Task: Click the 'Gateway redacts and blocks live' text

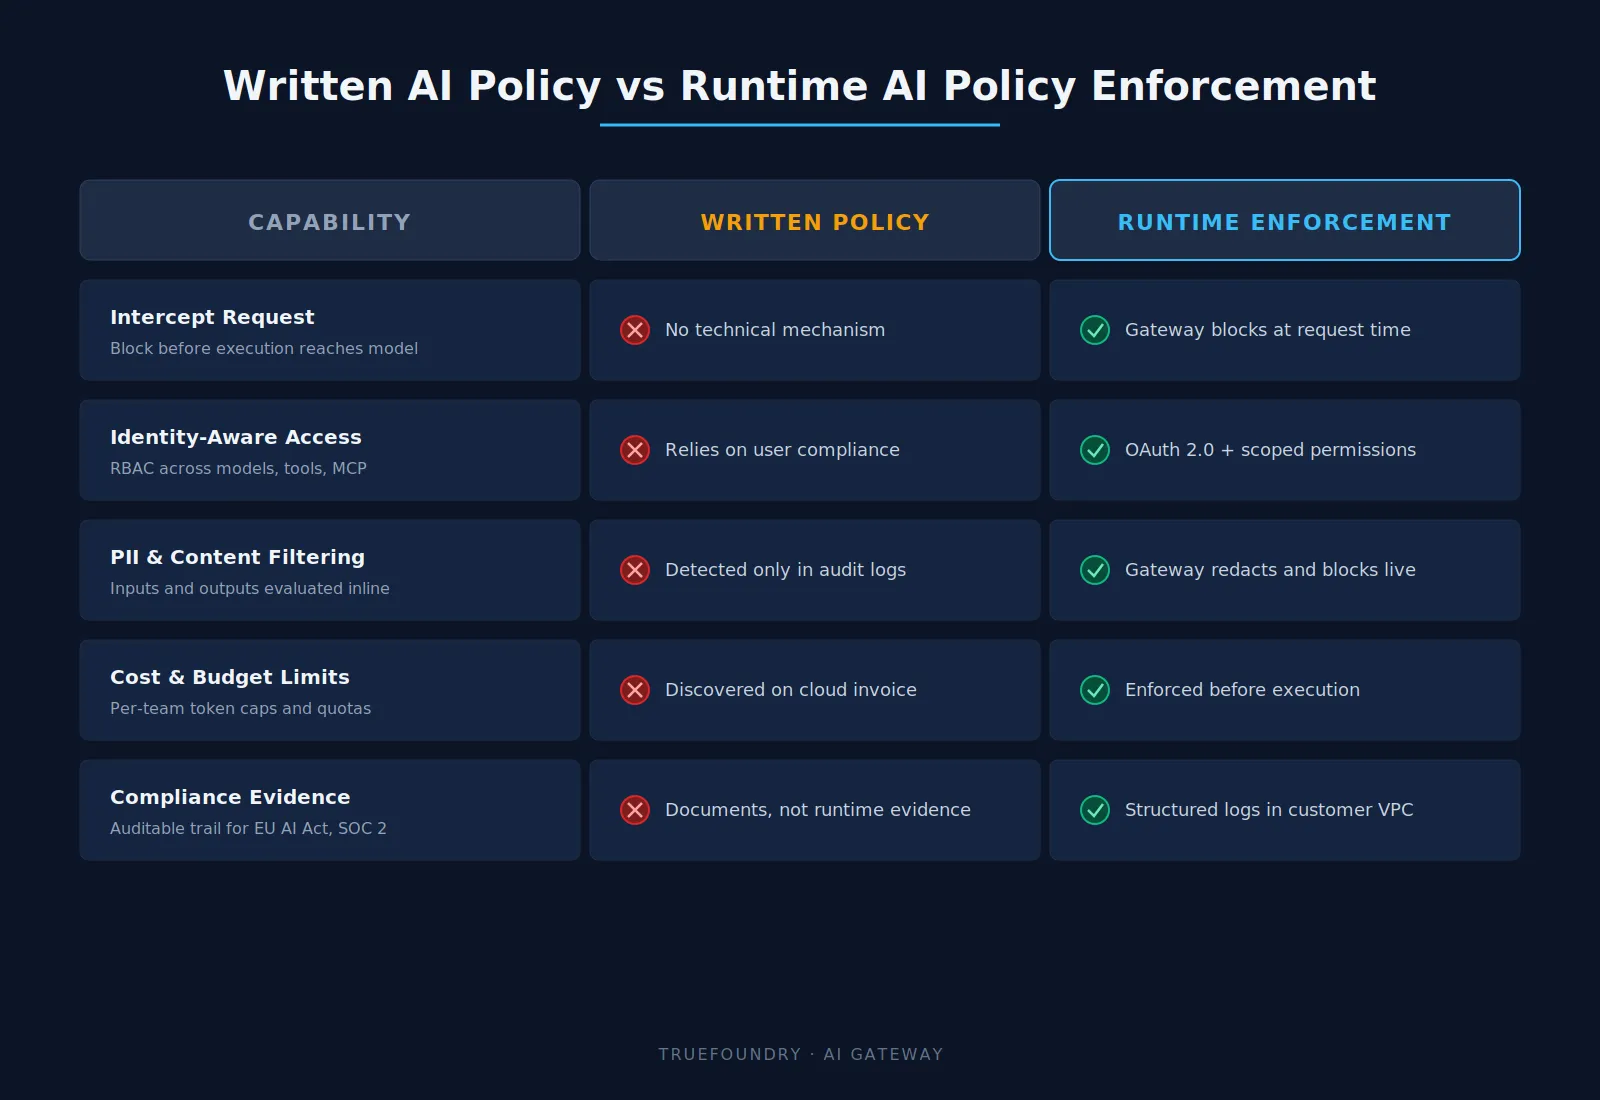Action: [x=1270, y=570]
